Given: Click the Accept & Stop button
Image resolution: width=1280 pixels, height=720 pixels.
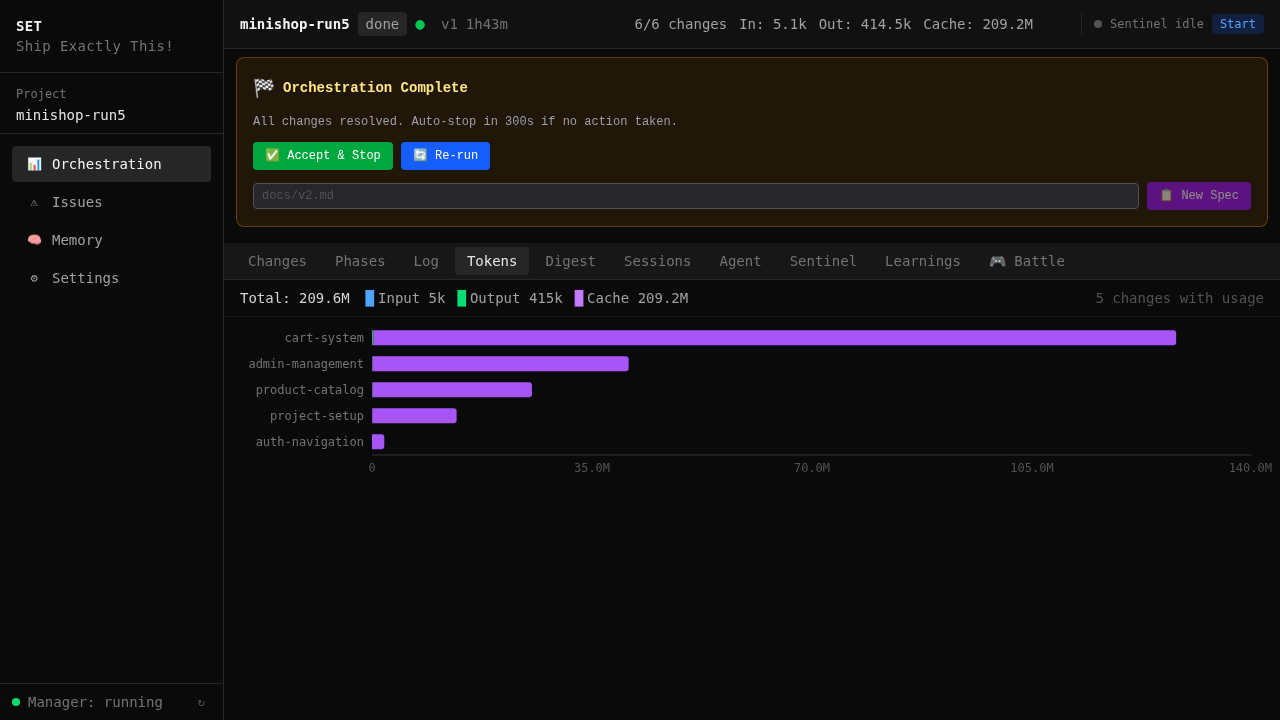Looking at the screenshot, I should (x=322, y=156).
